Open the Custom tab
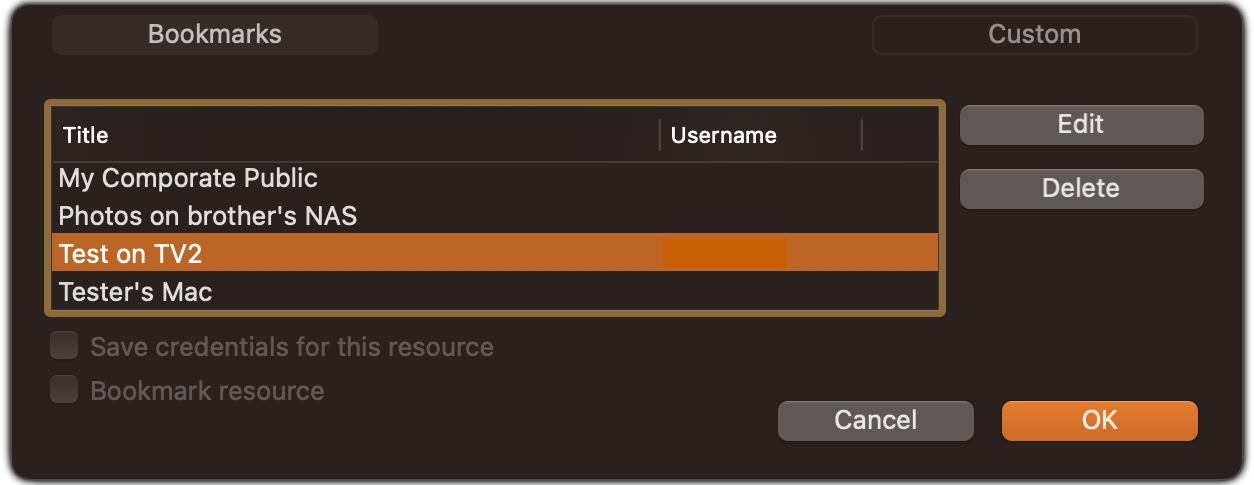Viewport: 1254px width, 485px height. coord(1034,34)
